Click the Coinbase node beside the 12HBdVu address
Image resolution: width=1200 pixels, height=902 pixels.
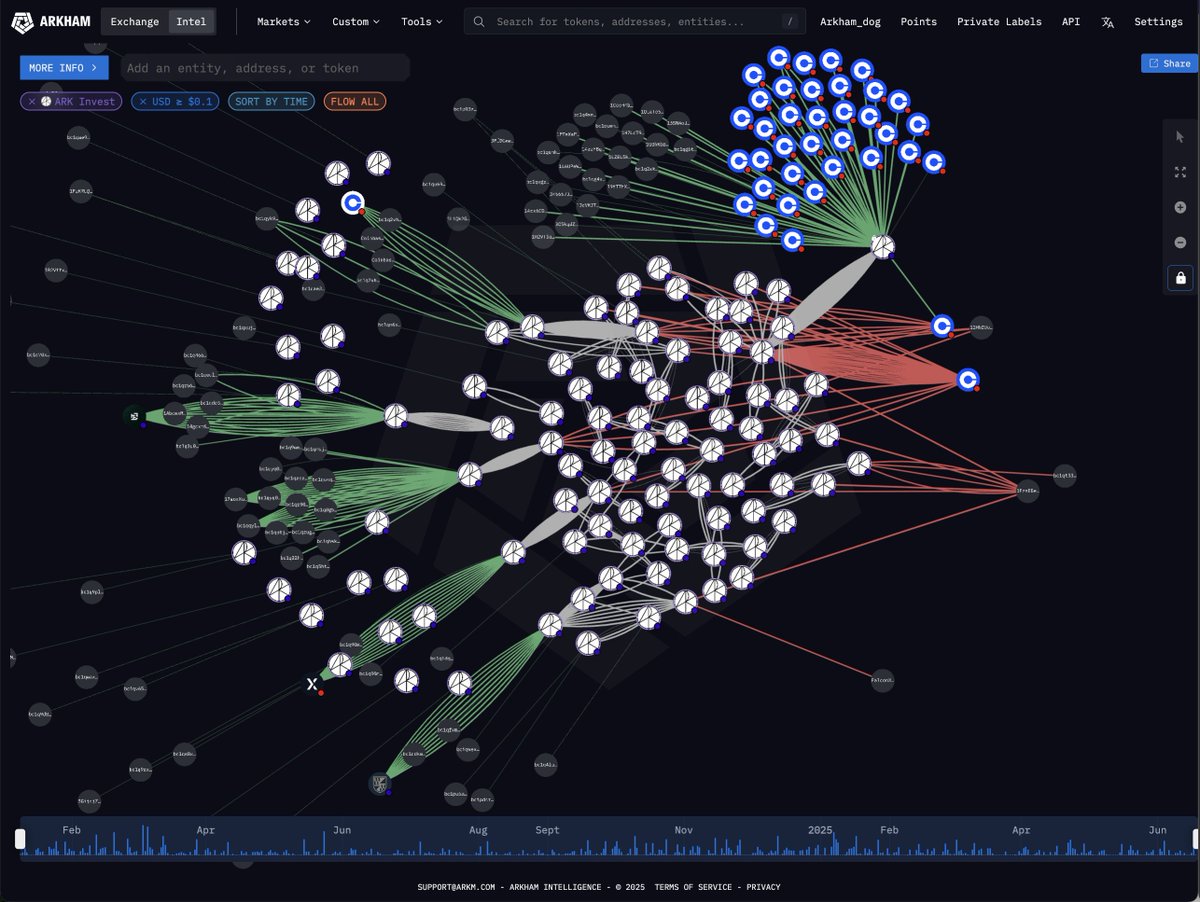click(942, 326)
